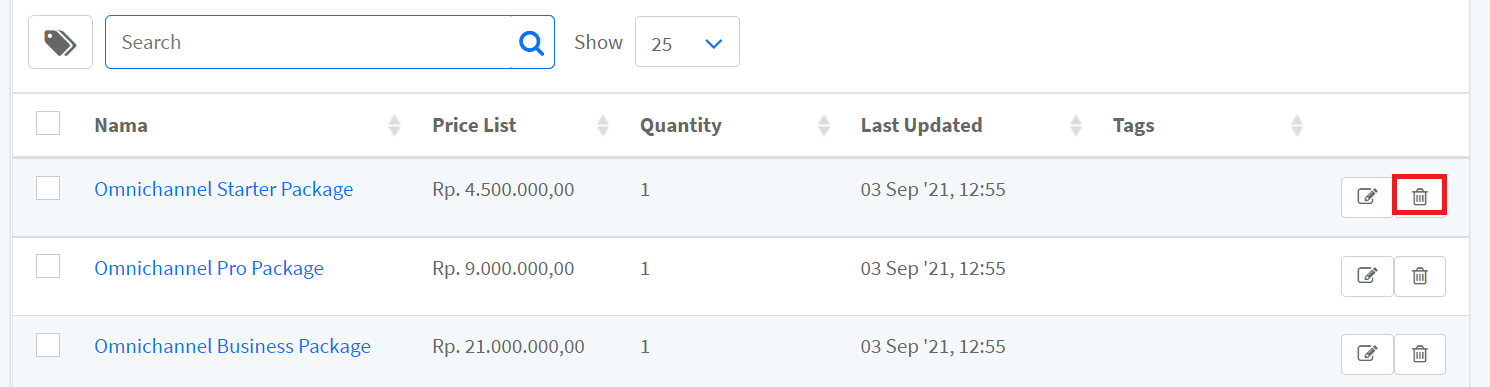Screen dimensions: 1490x387
Task: Focus the Search input field
Action: point(308,42)
